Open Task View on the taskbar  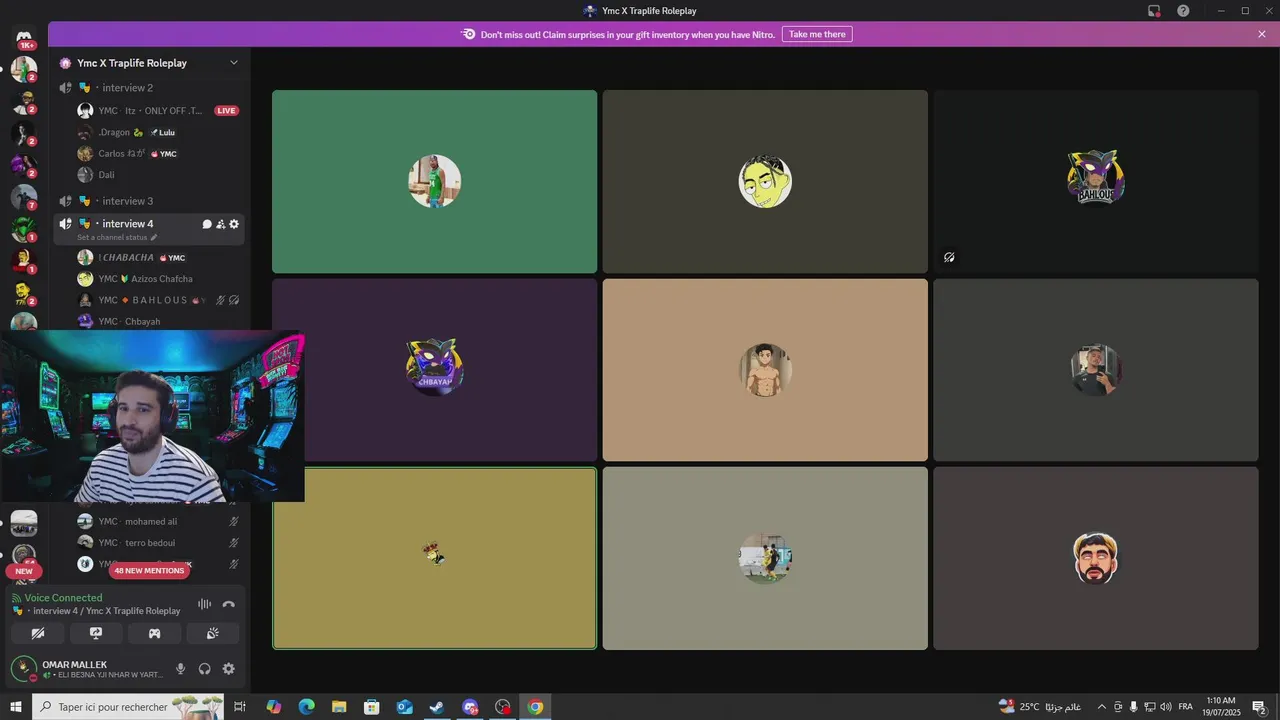pyautogui.click(x=240, y=707)
